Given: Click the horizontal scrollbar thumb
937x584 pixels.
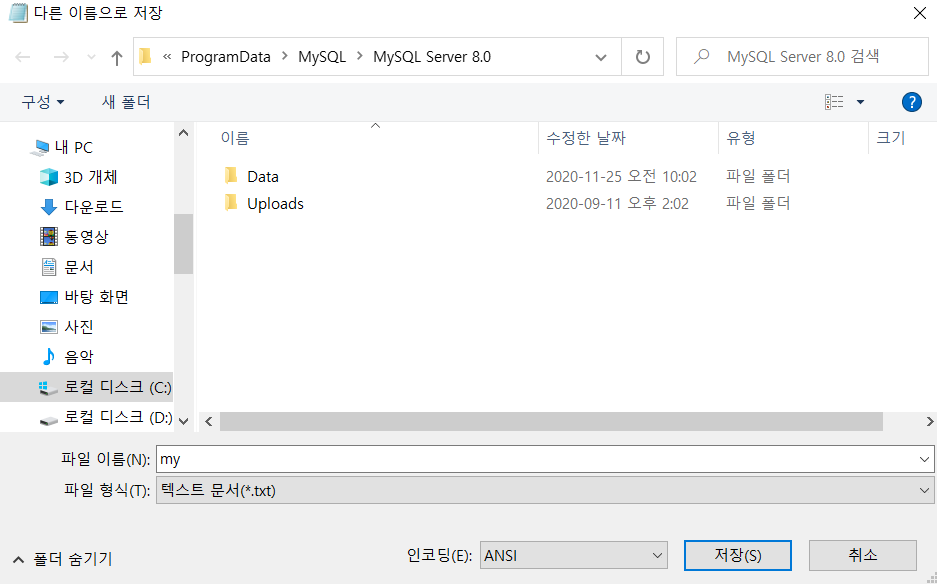Looking at the screenshot, I should click(551, 421).
